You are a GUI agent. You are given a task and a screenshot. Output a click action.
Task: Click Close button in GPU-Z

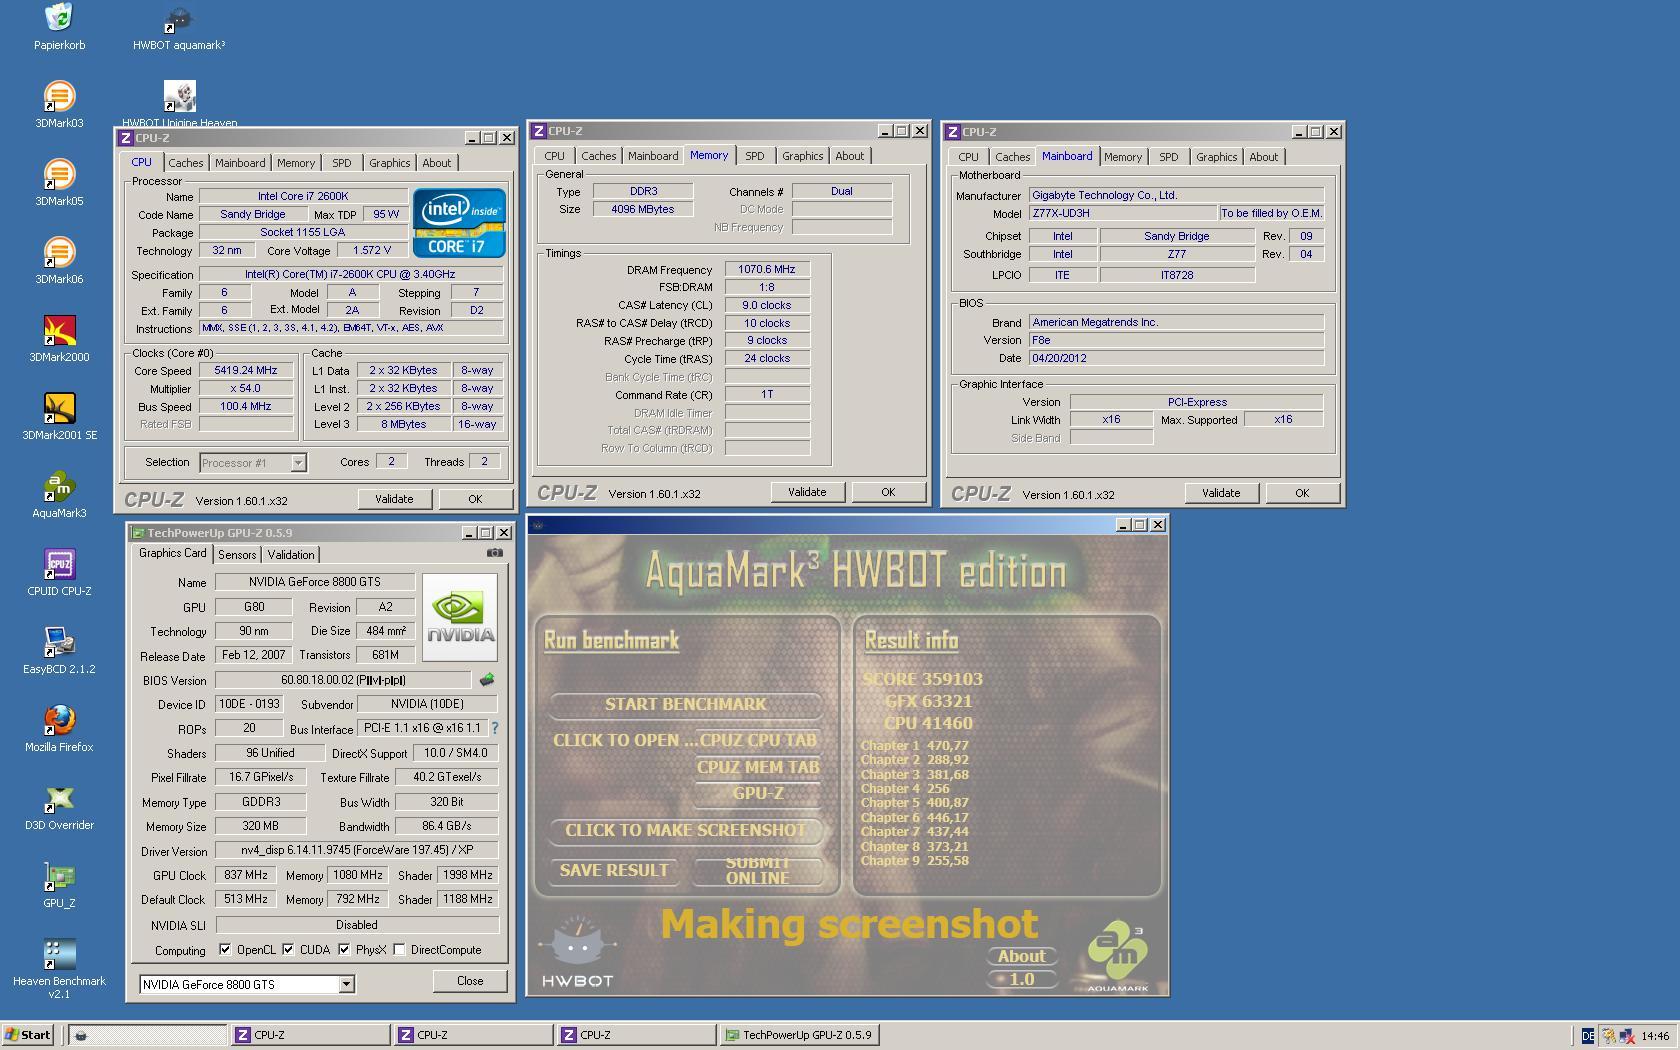coord(470,981)
